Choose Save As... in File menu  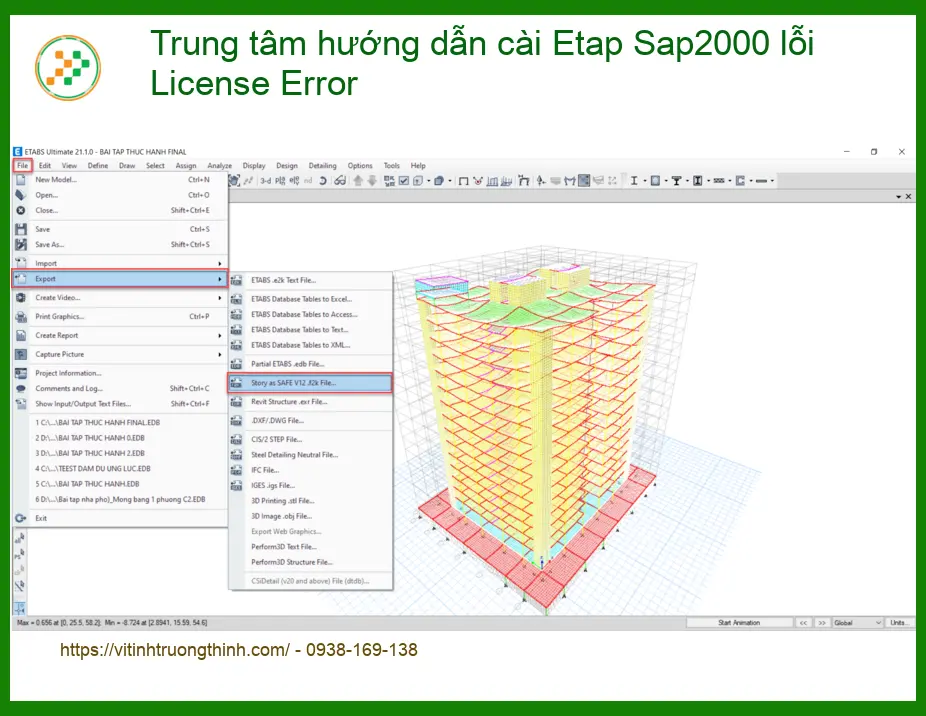pyautogui.click(x=120, y=245)
